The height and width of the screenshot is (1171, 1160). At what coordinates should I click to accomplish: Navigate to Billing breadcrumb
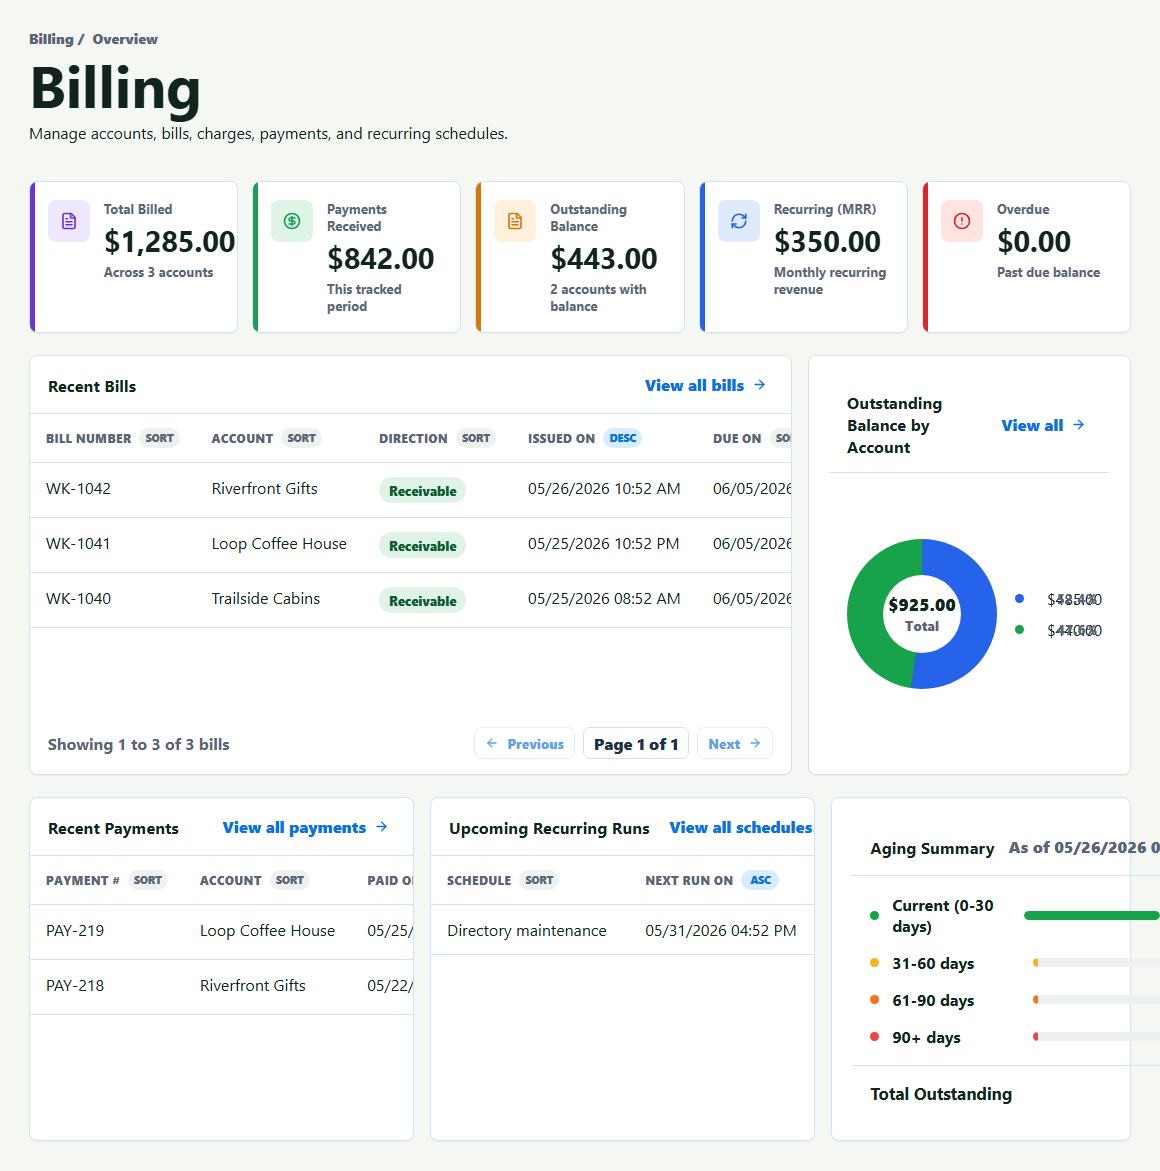(x=51, y=39)
